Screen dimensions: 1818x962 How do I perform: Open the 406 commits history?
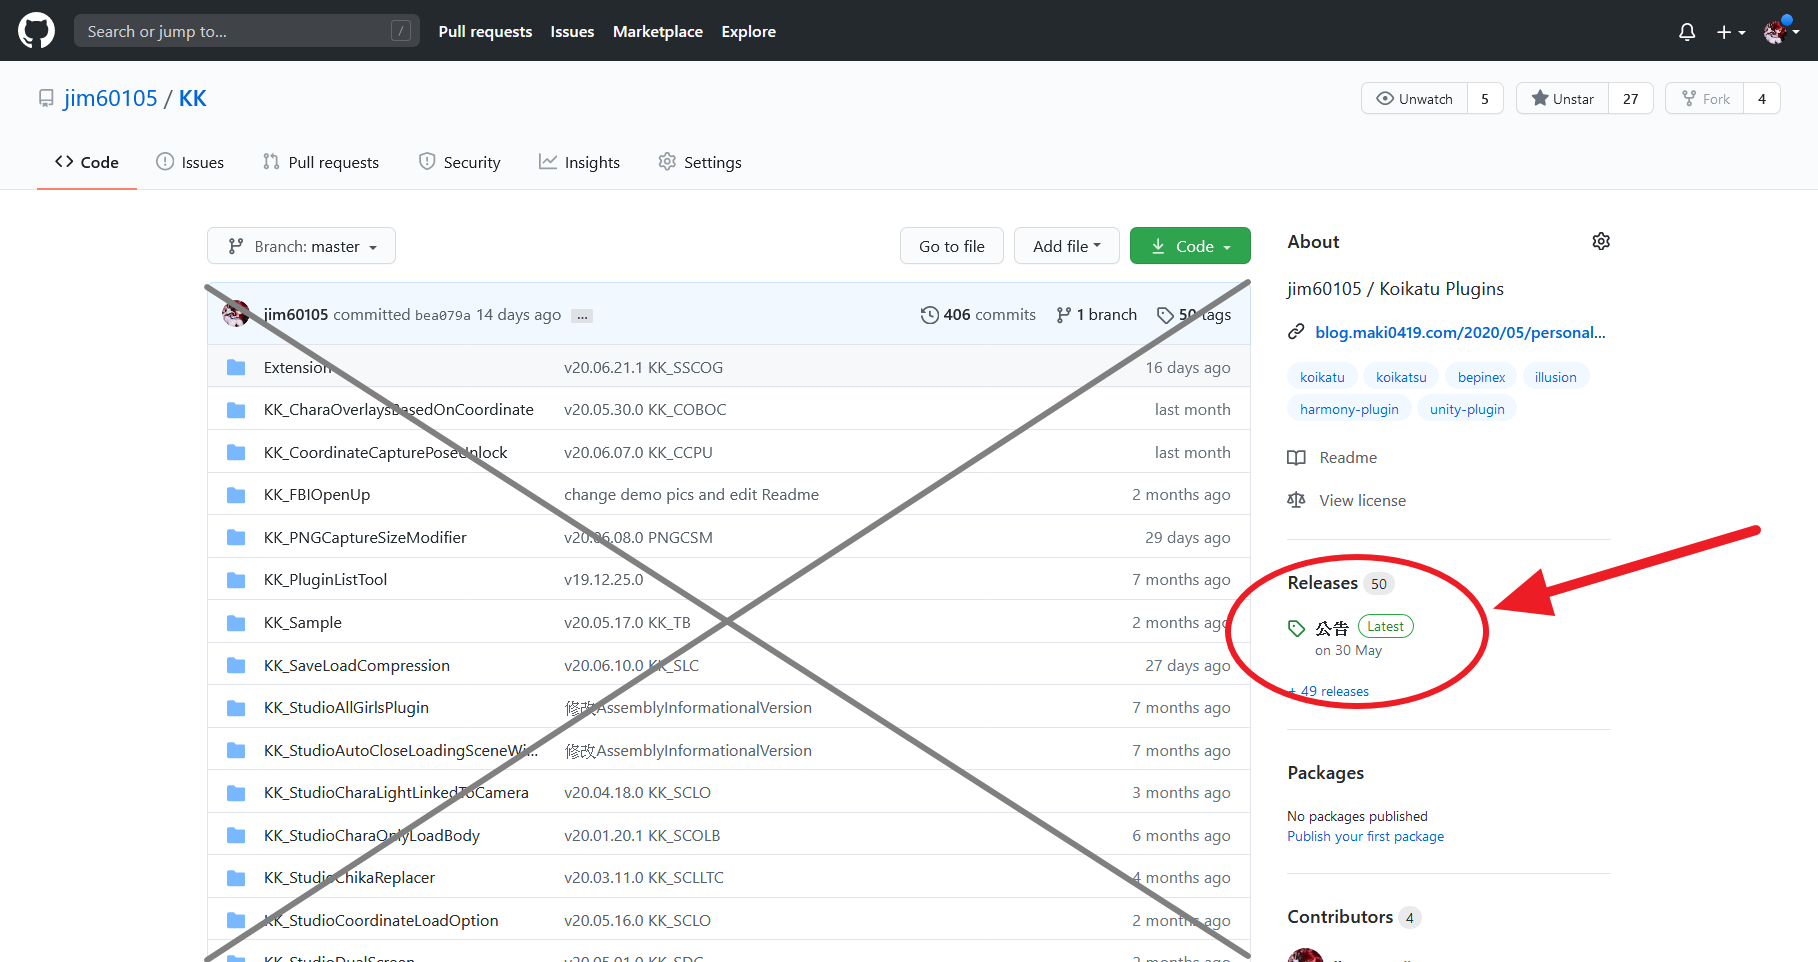coord(978,315)
